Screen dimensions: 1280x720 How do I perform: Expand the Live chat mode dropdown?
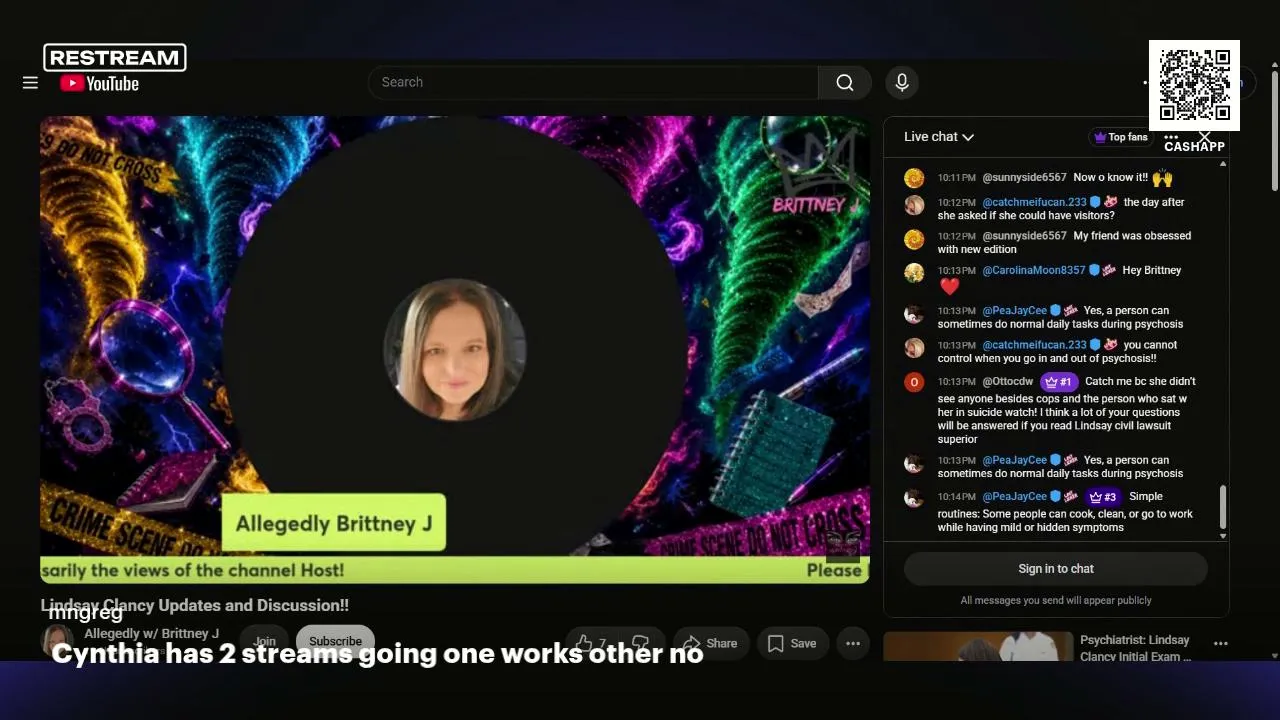click(x=939, y=137)
